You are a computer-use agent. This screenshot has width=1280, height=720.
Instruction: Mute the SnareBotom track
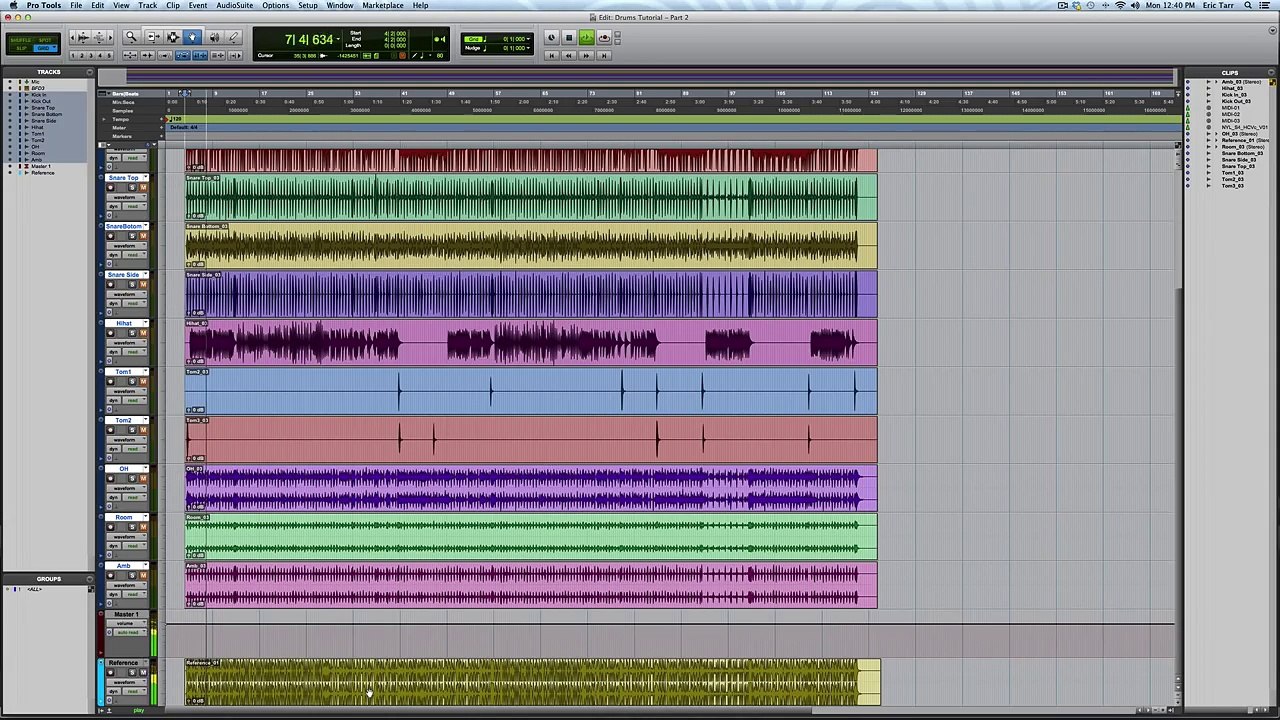(143, 236)
